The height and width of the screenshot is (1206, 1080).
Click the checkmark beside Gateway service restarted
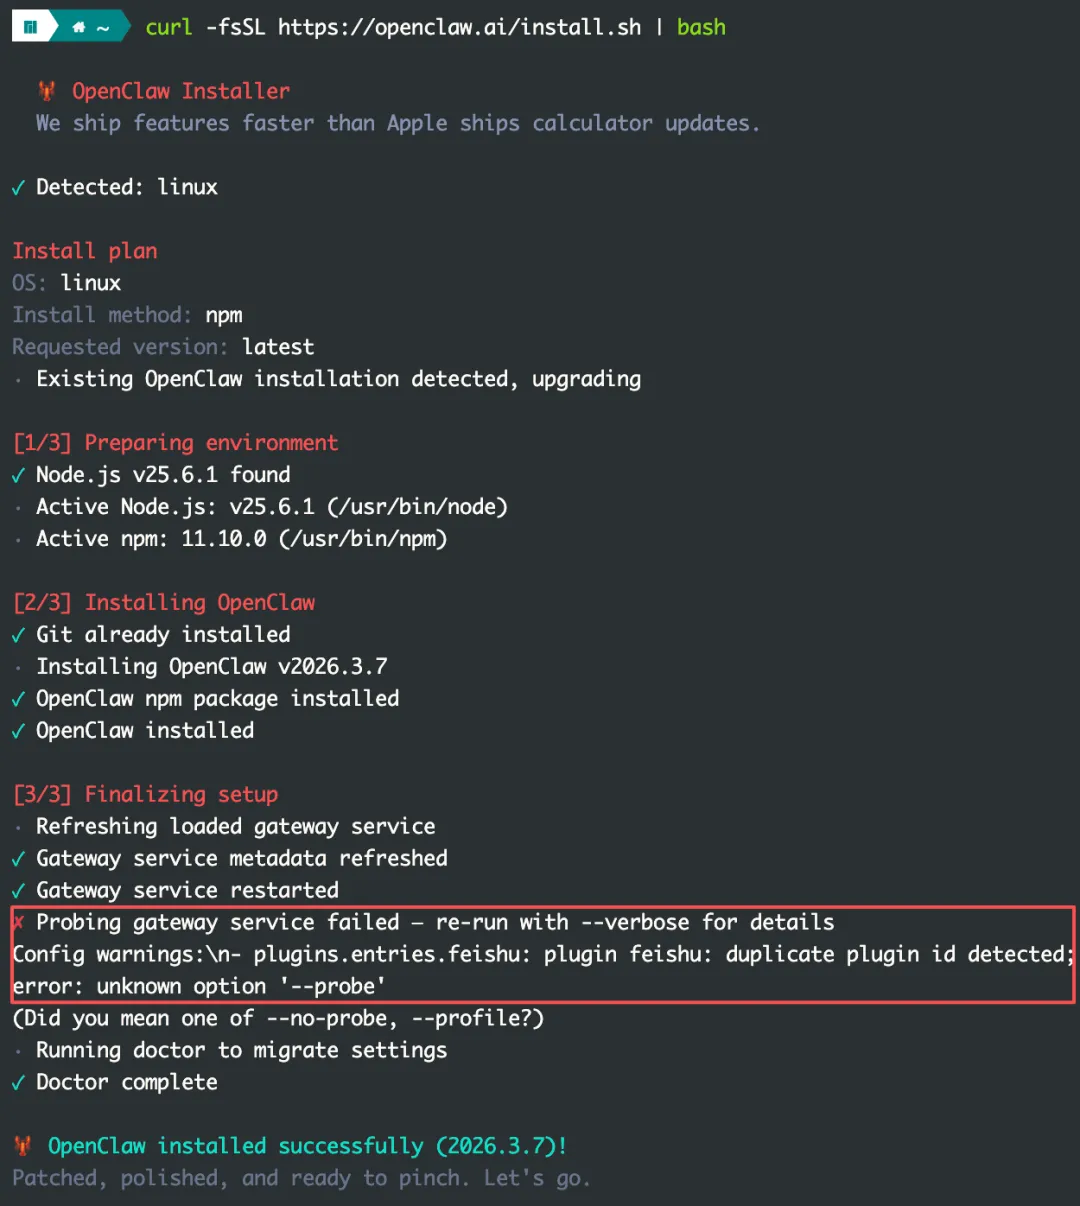[x=18, y=891]
